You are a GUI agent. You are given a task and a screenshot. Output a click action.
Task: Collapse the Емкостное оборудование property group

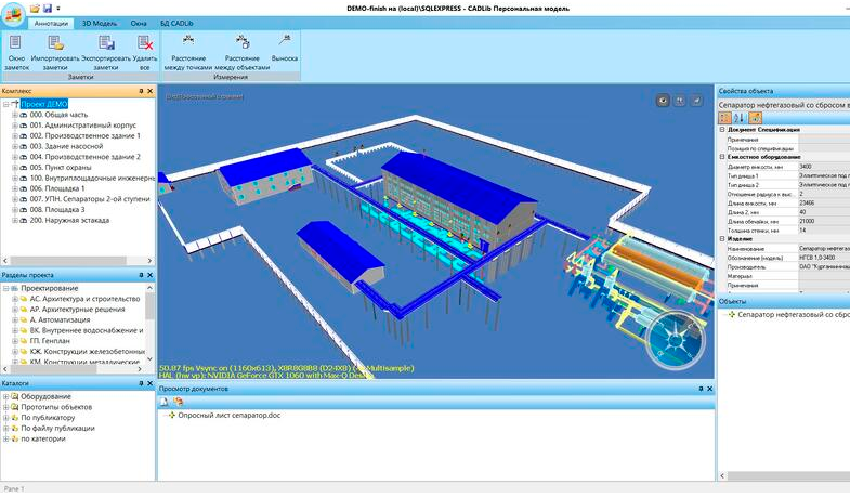[x=722, y=157]
